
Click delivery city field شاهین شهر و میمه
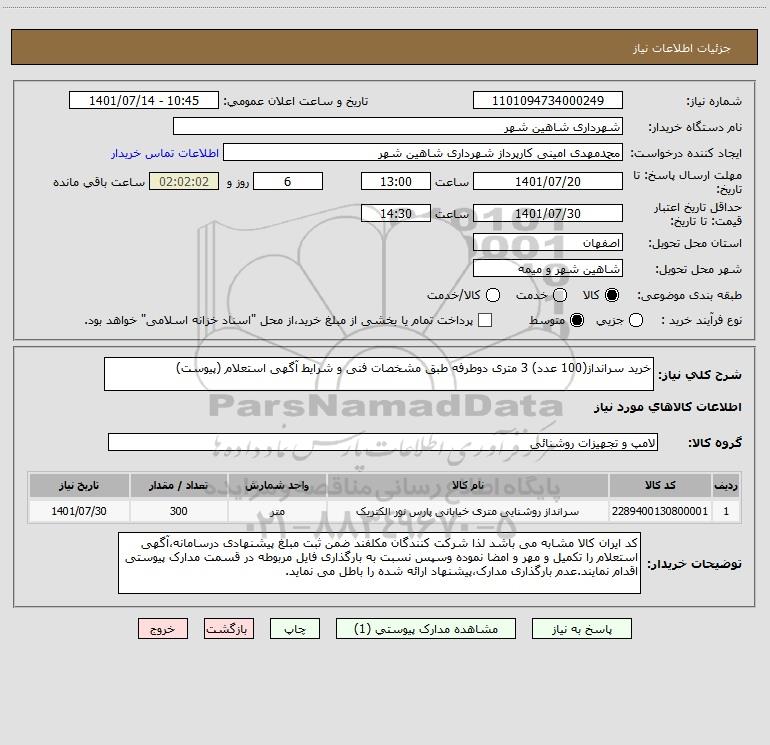(548, 269)
